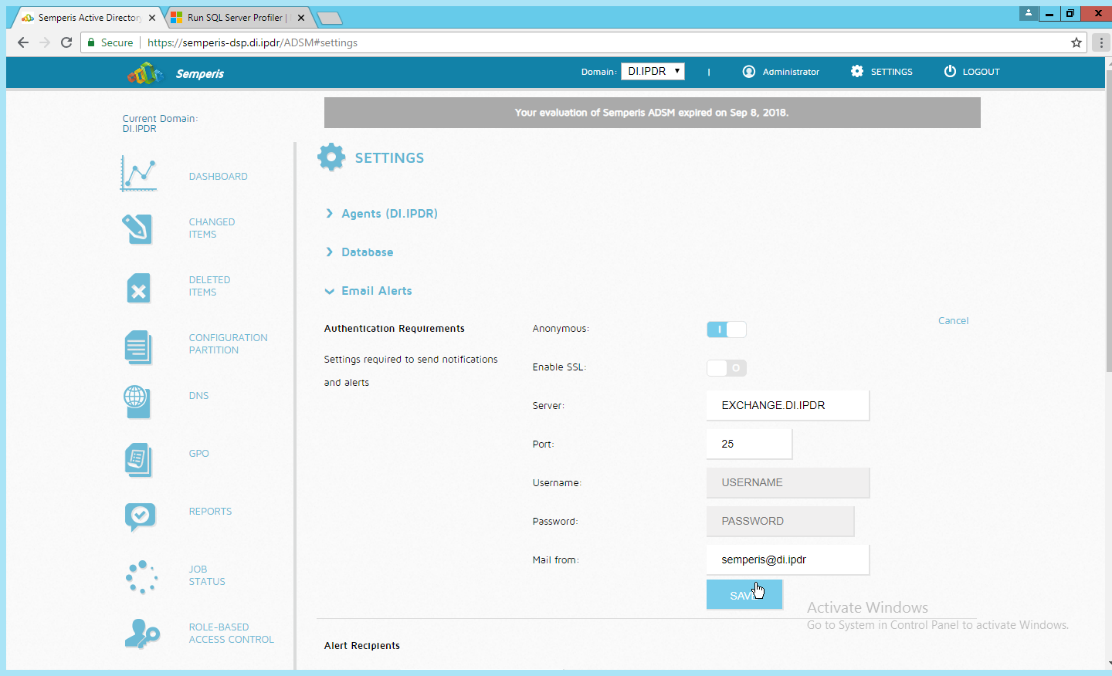Collapse the Email Alerts section
This screenshot has width=1112, height=676.
[375, 291]
